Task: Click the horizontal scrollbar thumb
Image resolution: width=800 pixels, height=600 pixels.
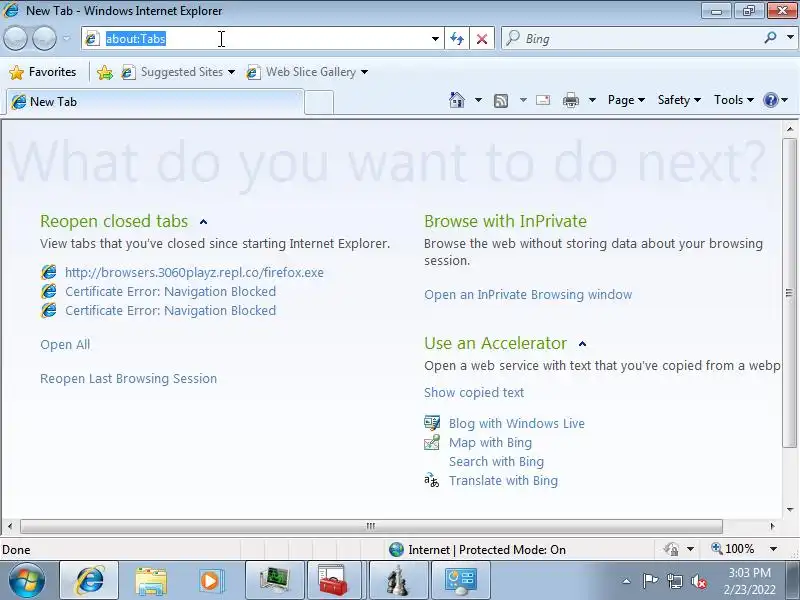Action: tap(371, 526)
